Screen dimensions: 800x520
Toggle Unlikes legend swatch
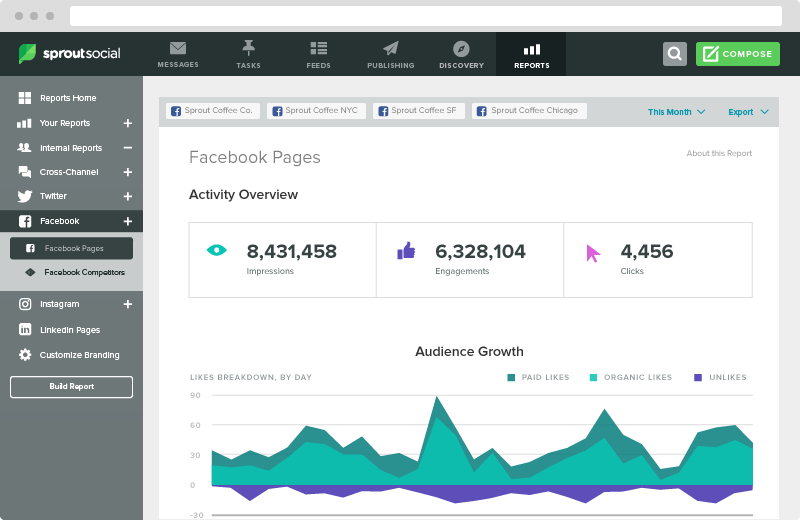(x=698, y=378)
